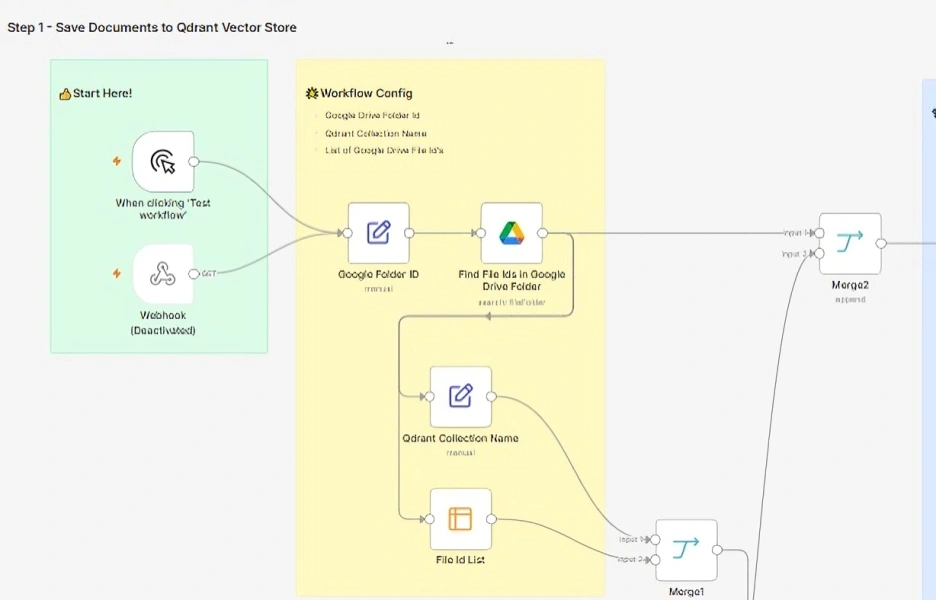Click the 'Merge2' node label
Image resolution: width=936 pixels, height=600 pixels.
849,285
